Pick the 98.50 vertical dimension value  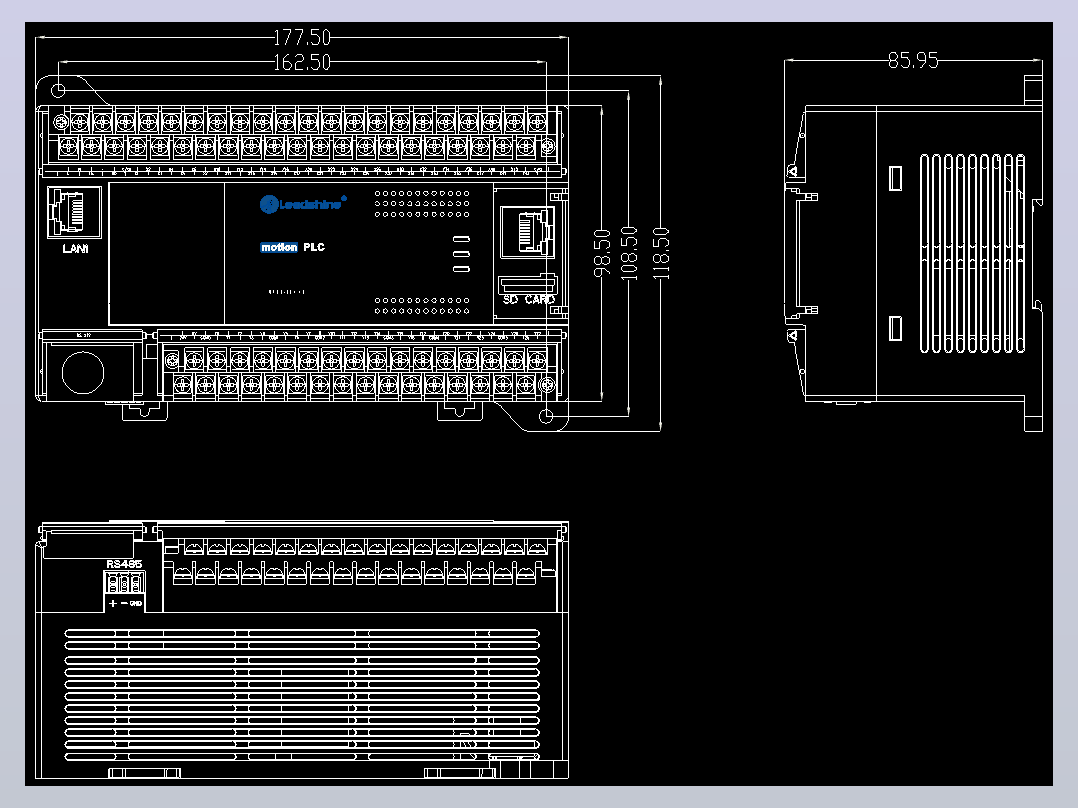[x=602, y=253]
